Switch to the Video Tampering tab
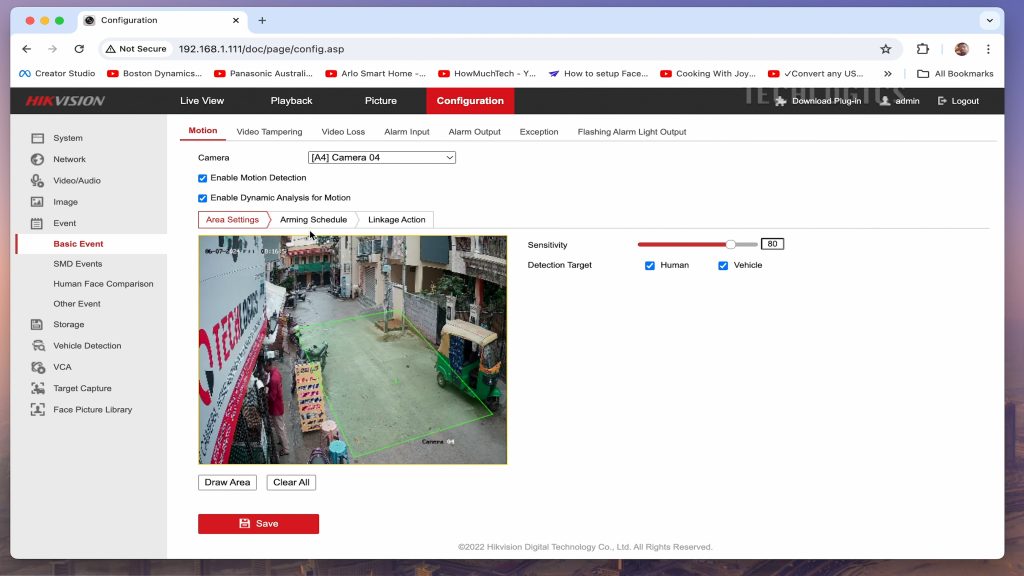This screenshot has height=576, width=1024. (x=269, y=132)
